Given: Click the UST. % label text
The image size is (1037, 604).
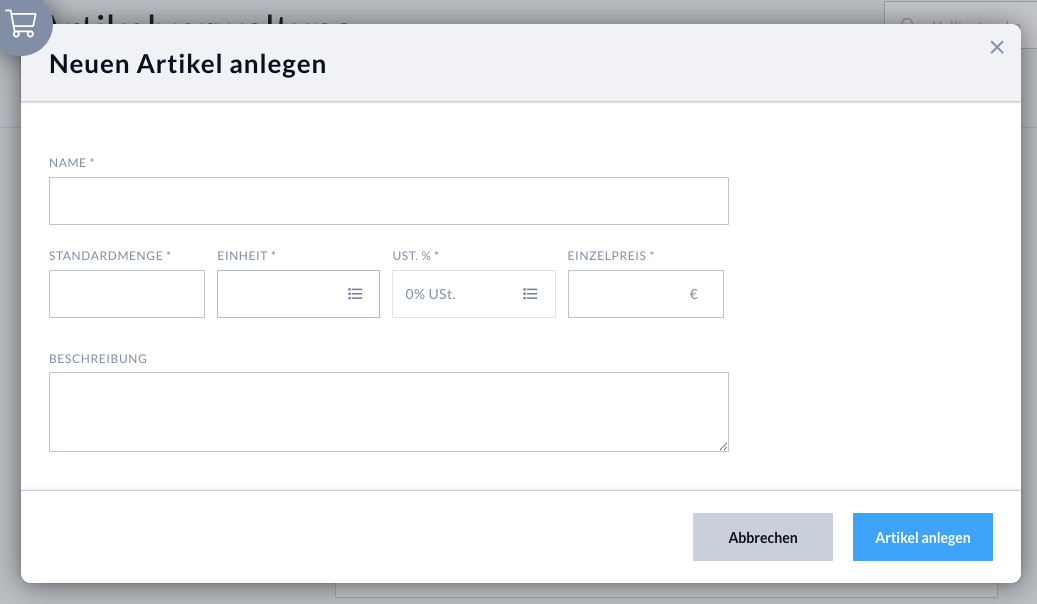Looking at the screenshot, I should (x=411, y=256).
